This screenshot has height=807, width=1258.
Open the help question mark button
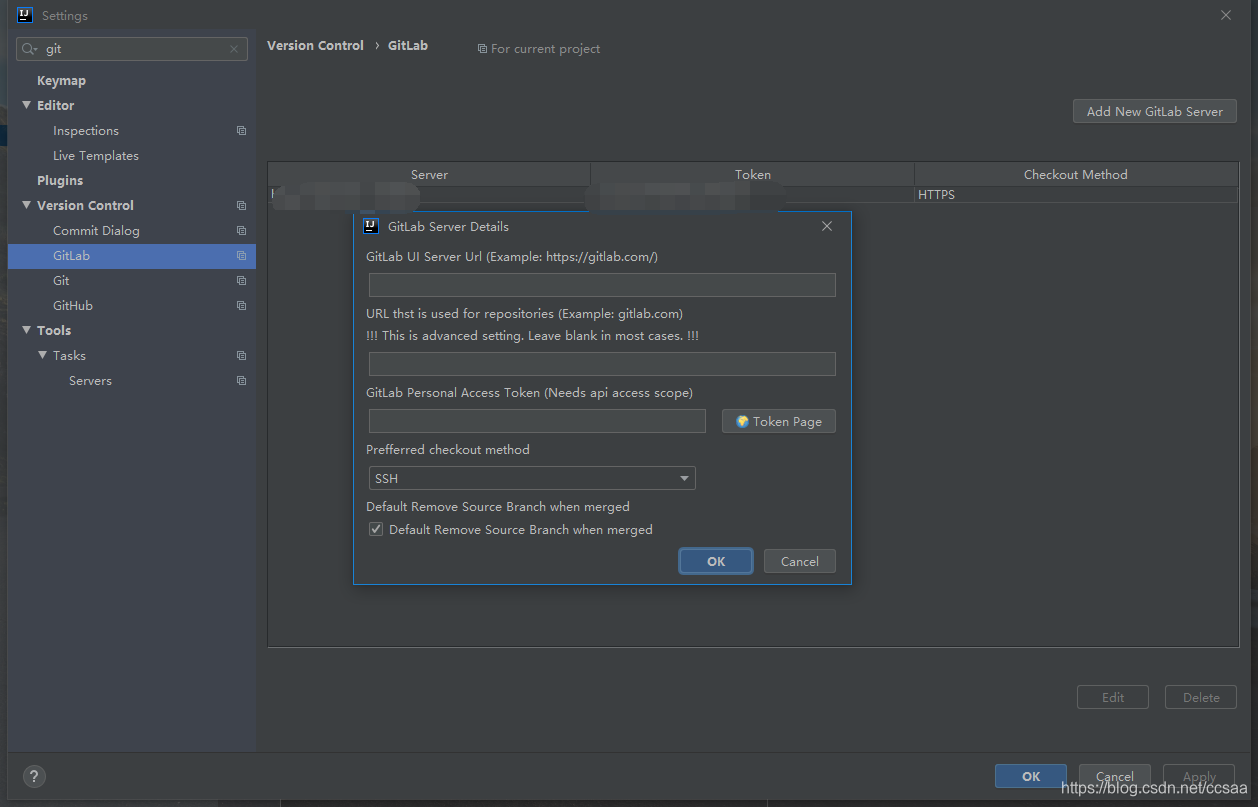(x=34, y=776)
